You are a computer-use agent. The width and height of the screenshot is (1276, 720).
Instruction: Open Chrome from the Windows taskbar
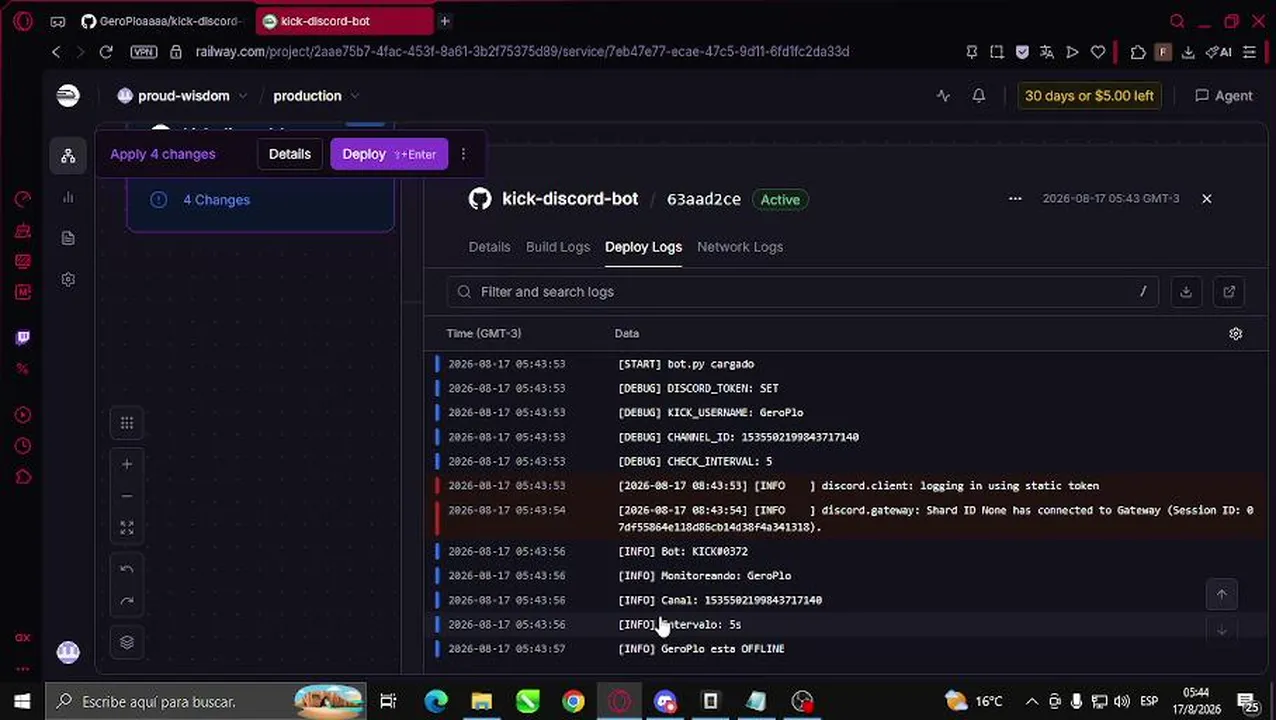573,701
